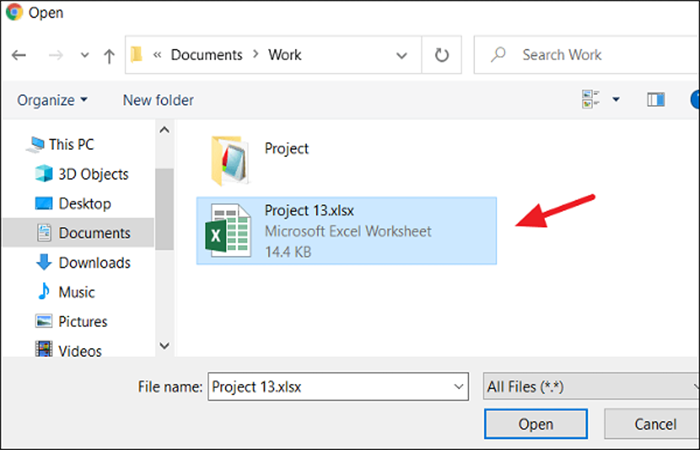700x450 pixels.
Task: Click the folder icon in address bar
Action: (136, 55)
